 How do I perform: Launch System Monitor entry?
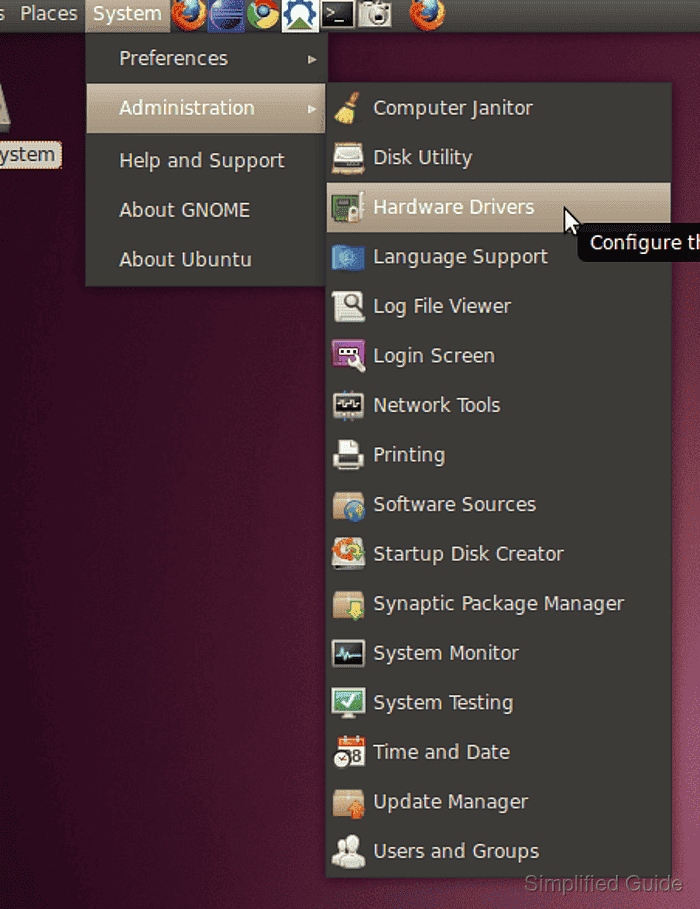click(499, 653)
